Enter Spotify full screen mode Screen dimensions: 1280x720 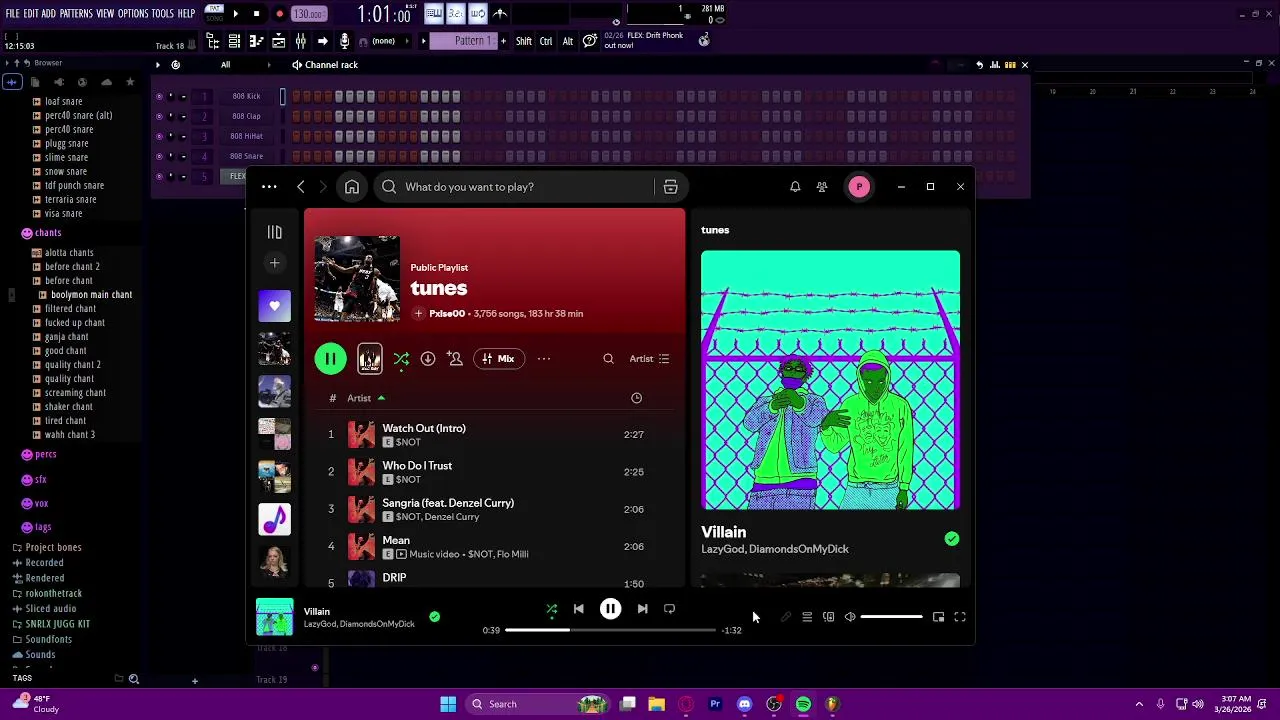click(960, 617)
